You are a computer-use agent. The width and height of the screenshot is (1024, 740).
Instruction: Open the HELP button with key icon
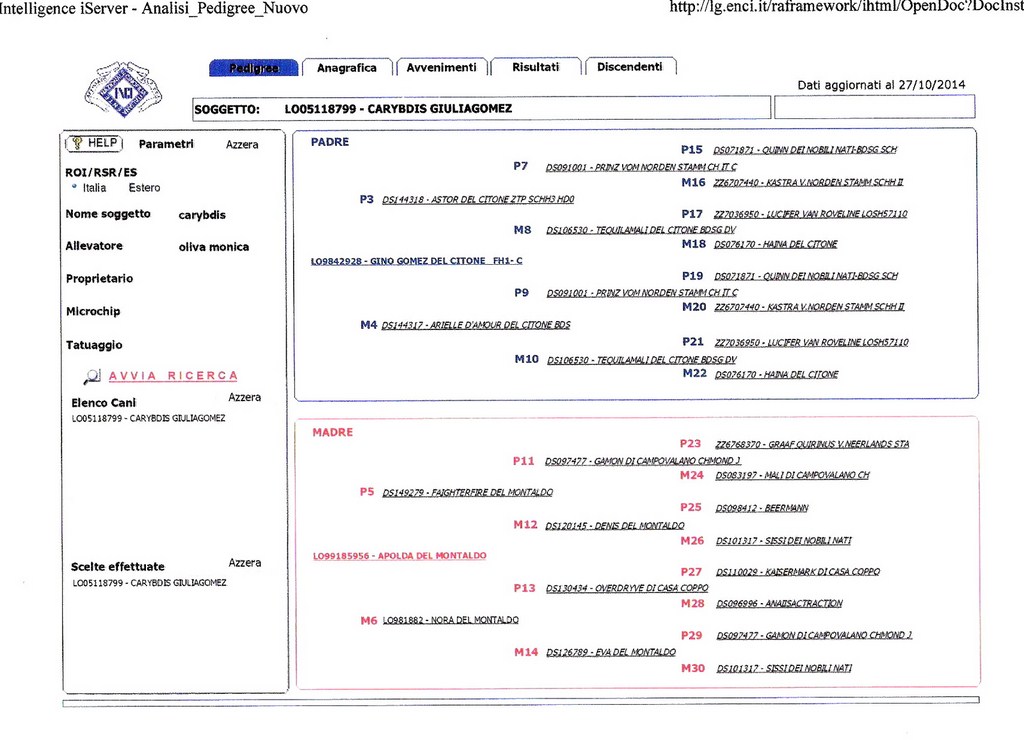(94, 143)
